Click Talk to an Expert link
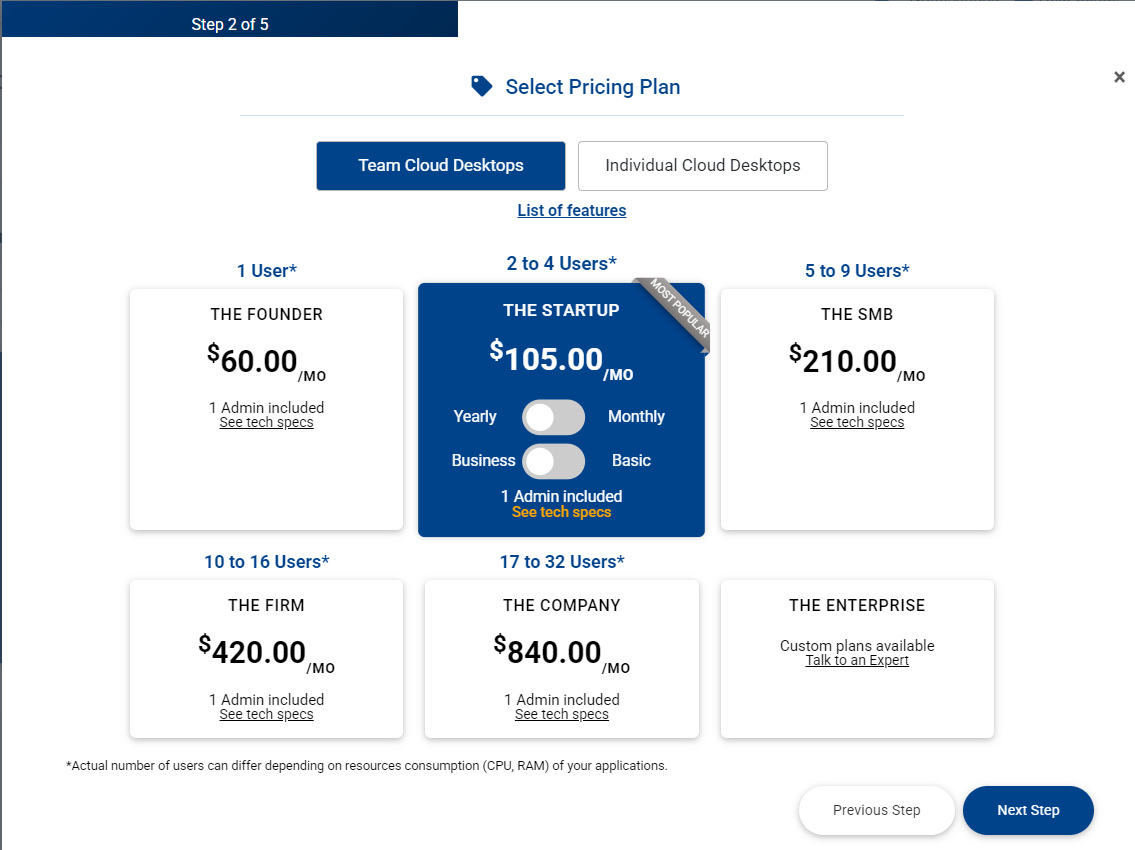The height and width of the screenshot is (850, 1135). pos(857,661)
